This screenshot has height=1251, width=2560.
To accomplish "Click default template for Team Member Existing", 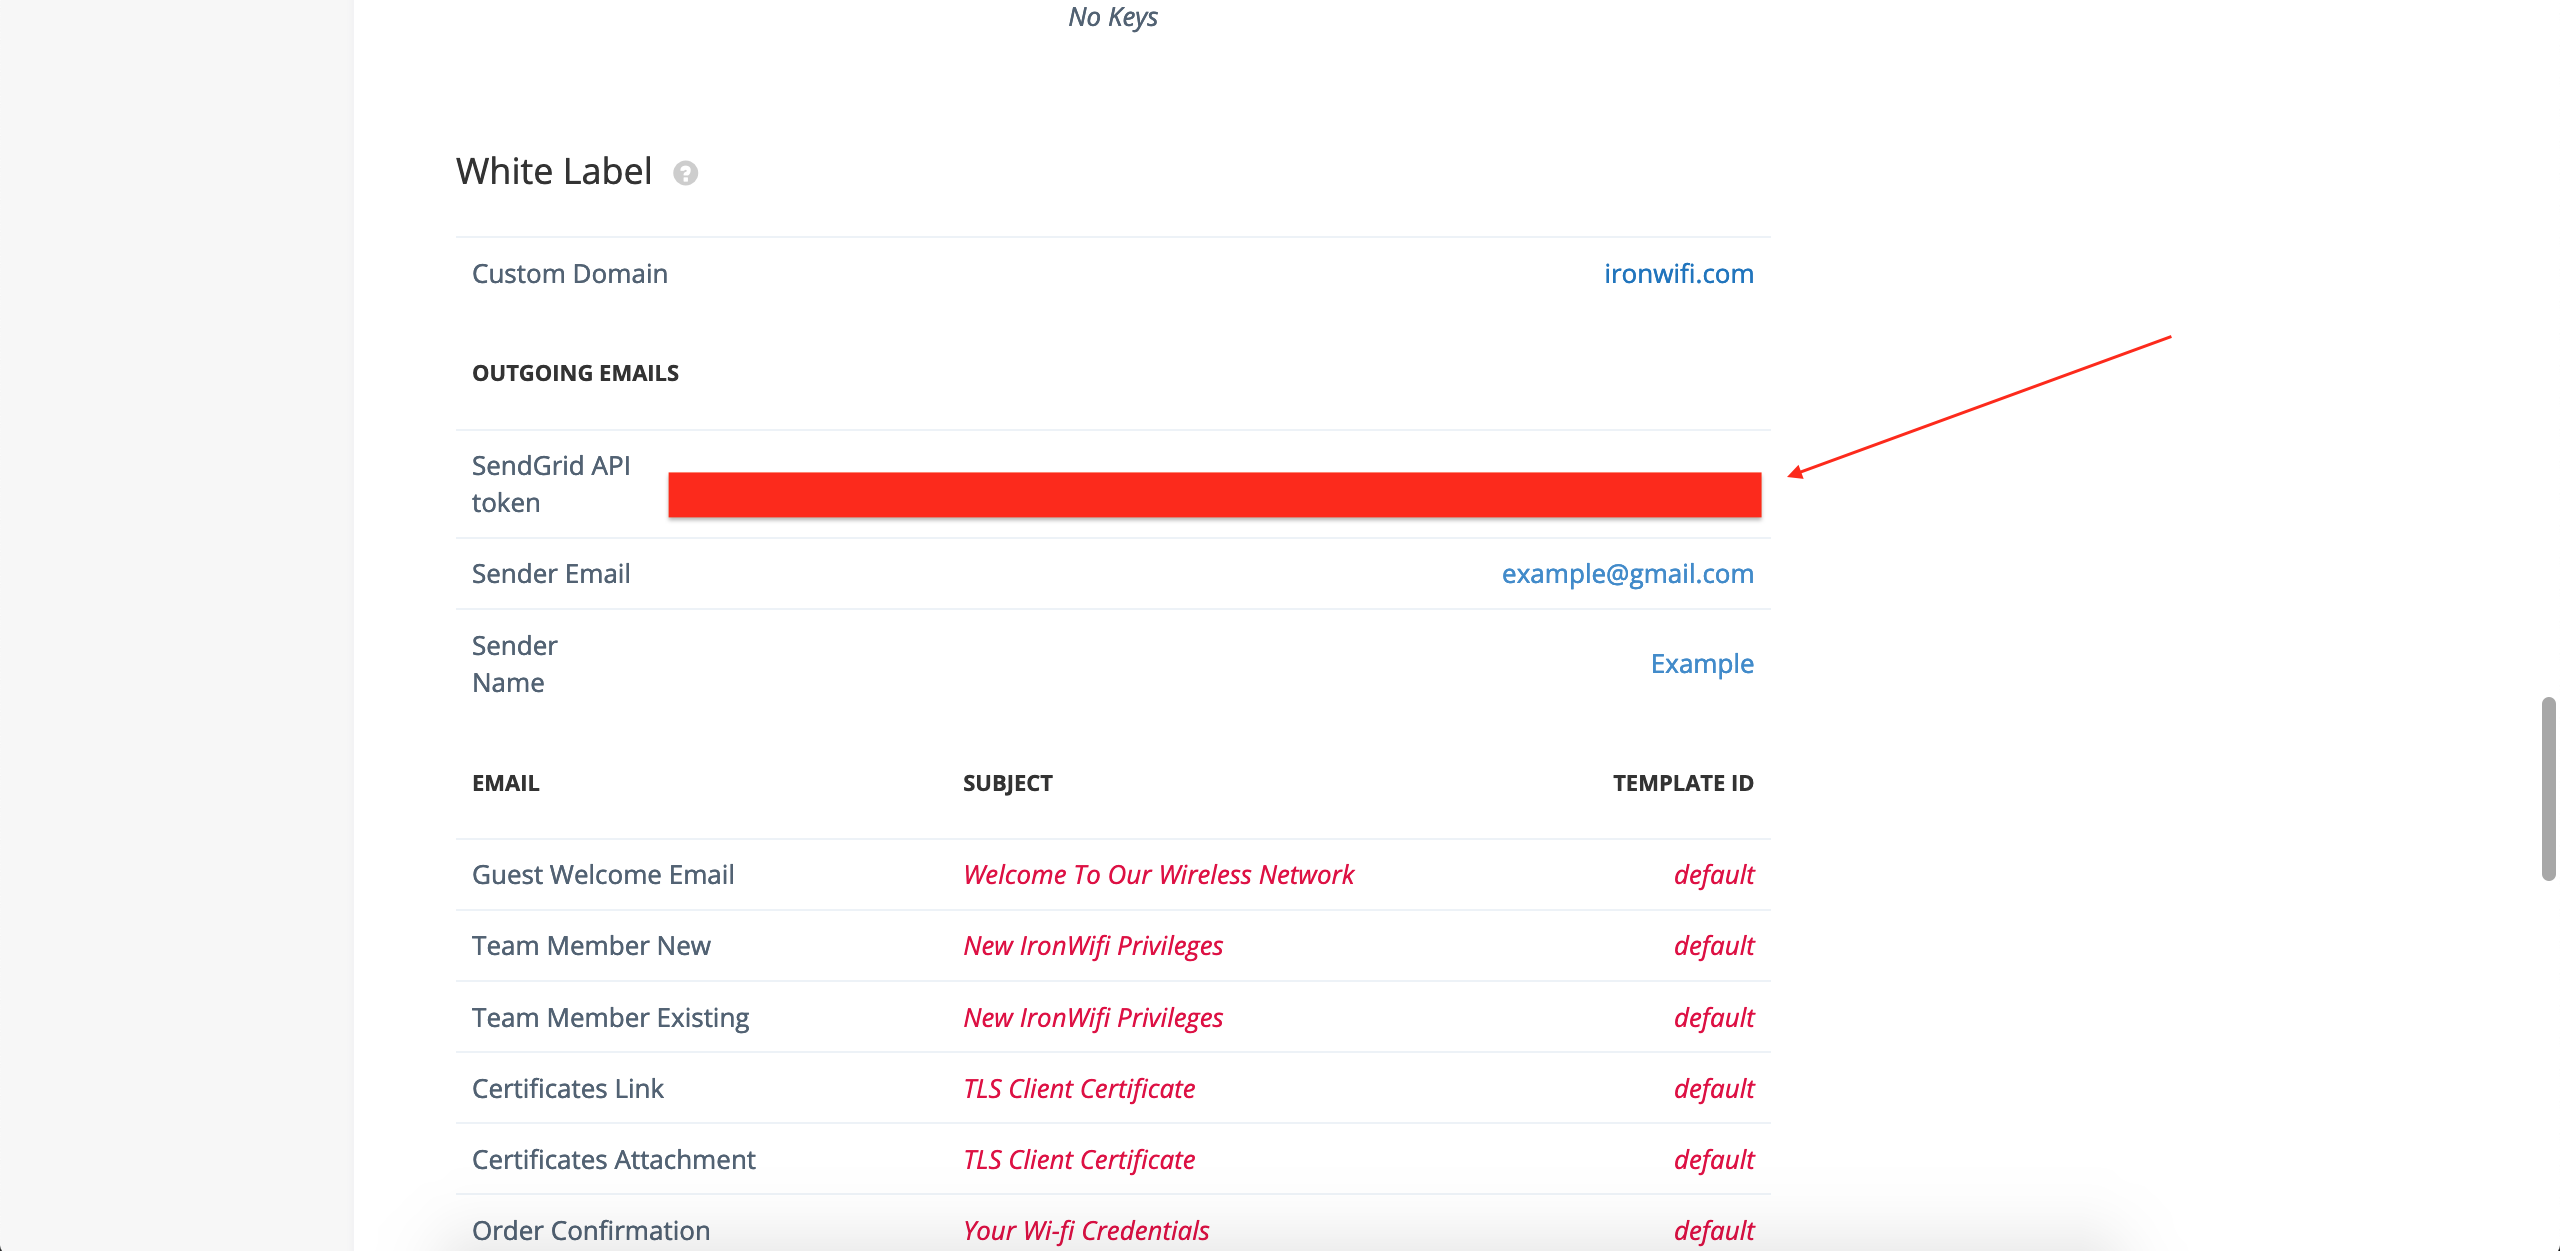I will (1712, 1017).
